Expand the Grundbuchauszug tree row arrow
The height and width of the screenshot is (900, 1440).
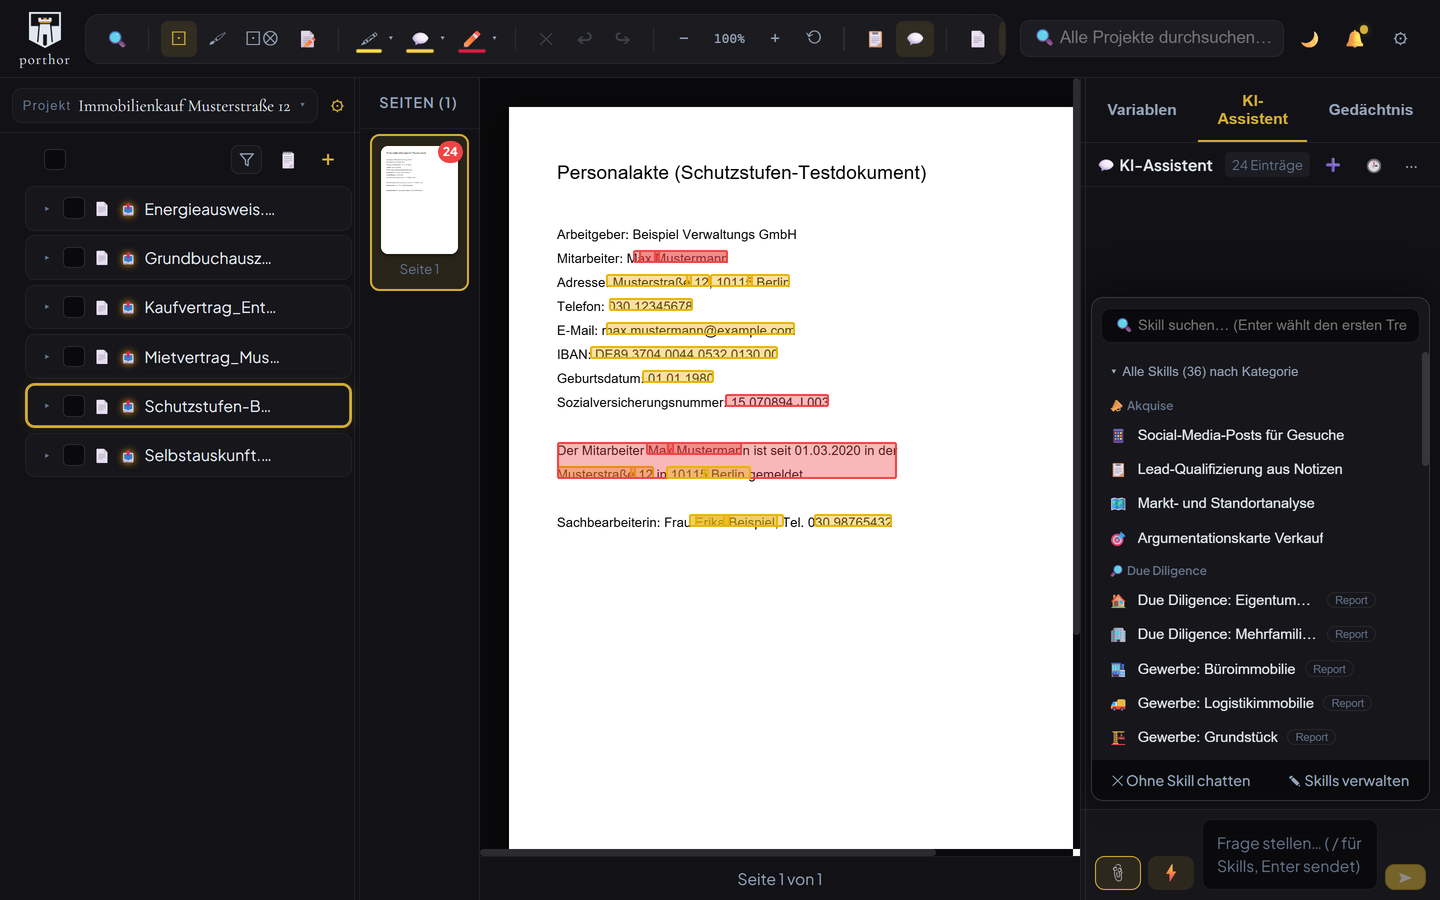(46, 258)
